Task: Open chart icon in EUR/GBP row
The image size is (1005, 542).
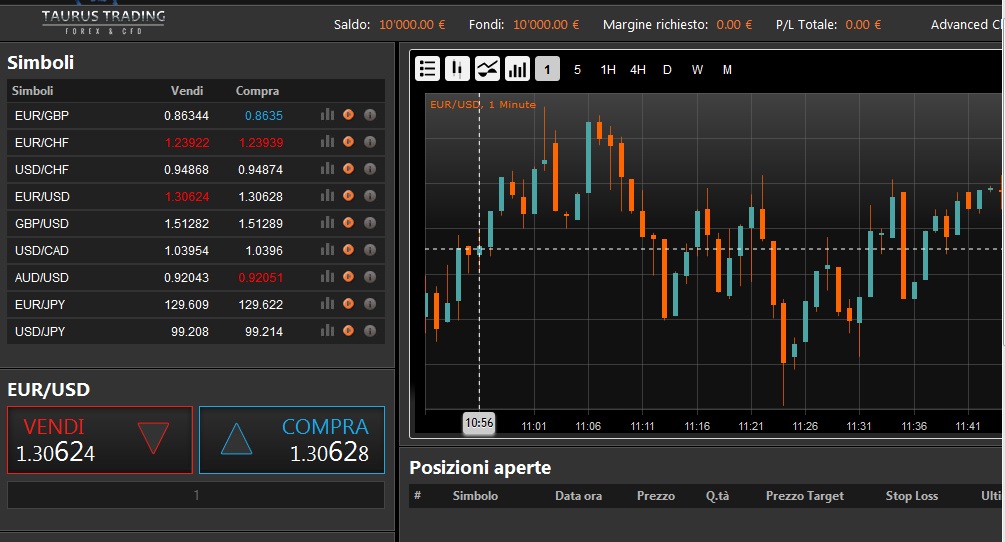Action: pyautogui.click(x=328, y=115)
